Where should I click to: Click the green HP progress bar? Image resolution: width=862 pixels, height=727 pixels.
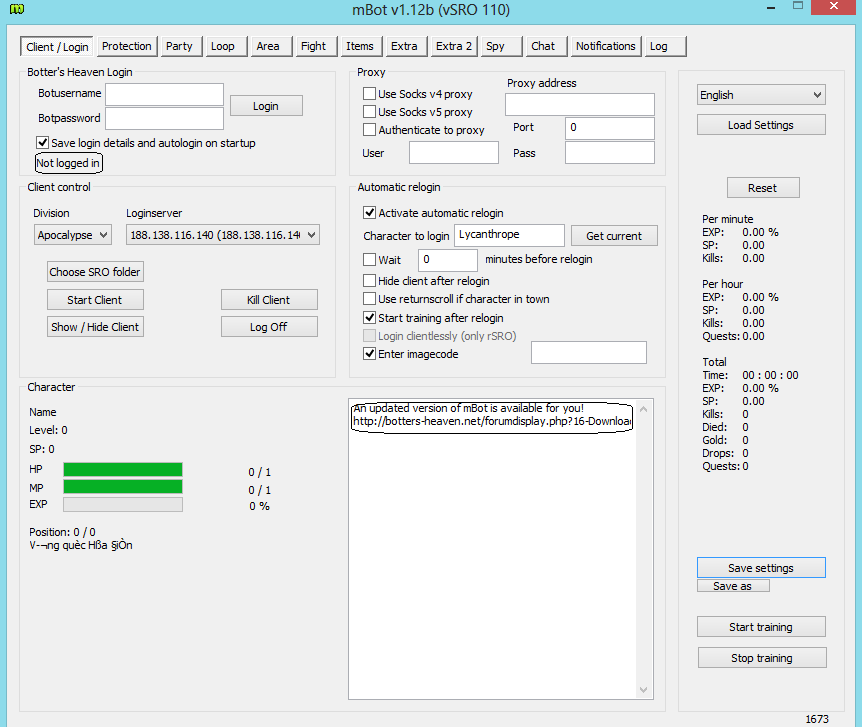(123, 469)
